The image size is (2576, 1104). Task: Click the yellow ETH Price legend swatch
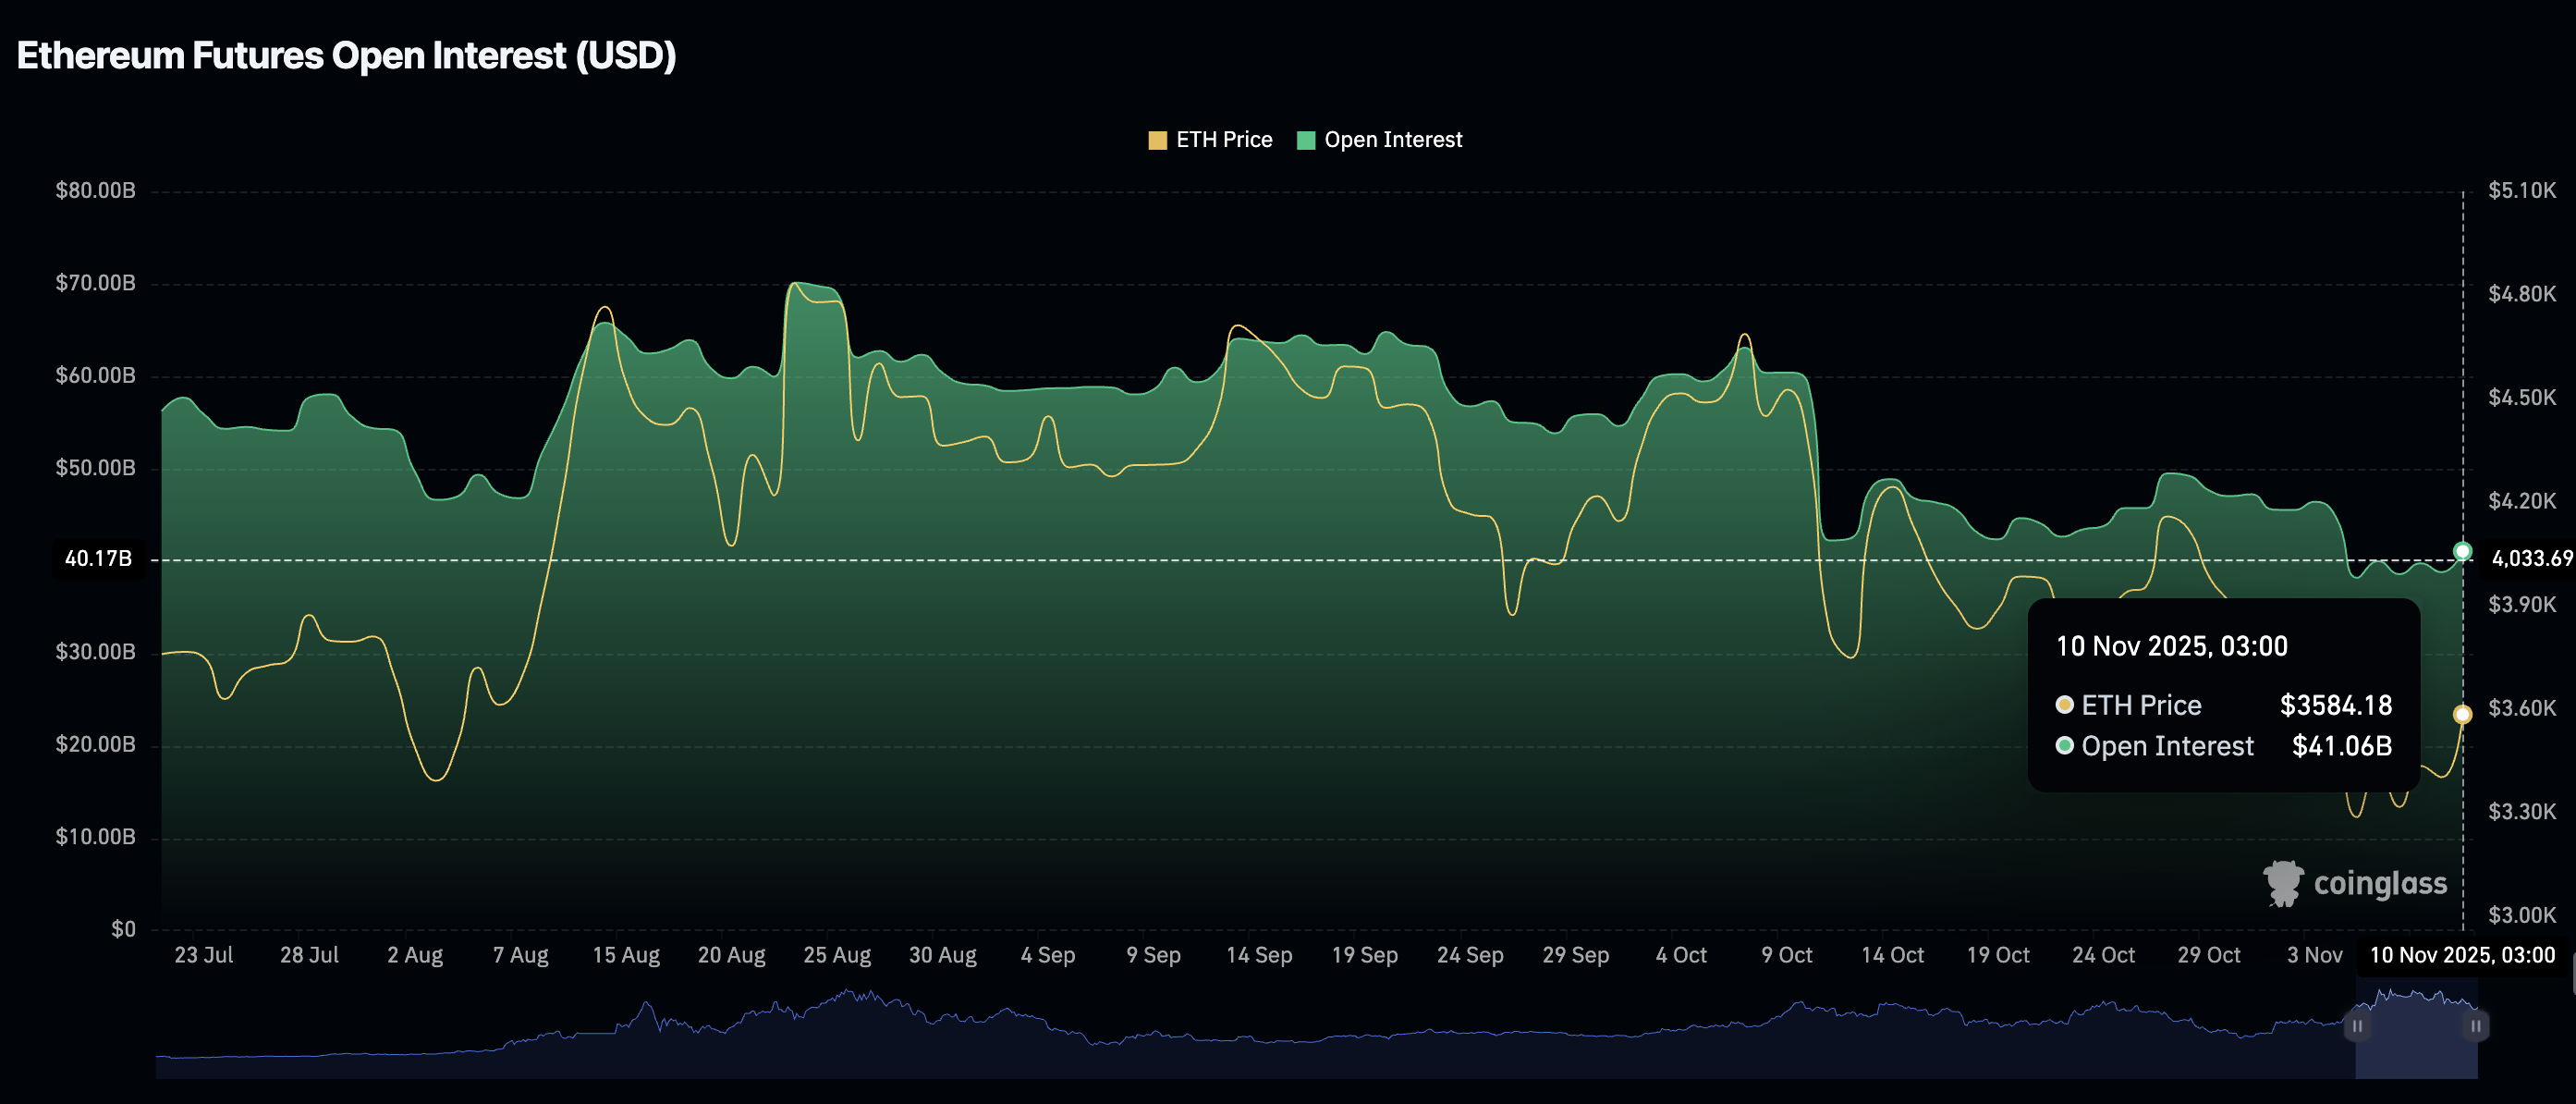1157,141
